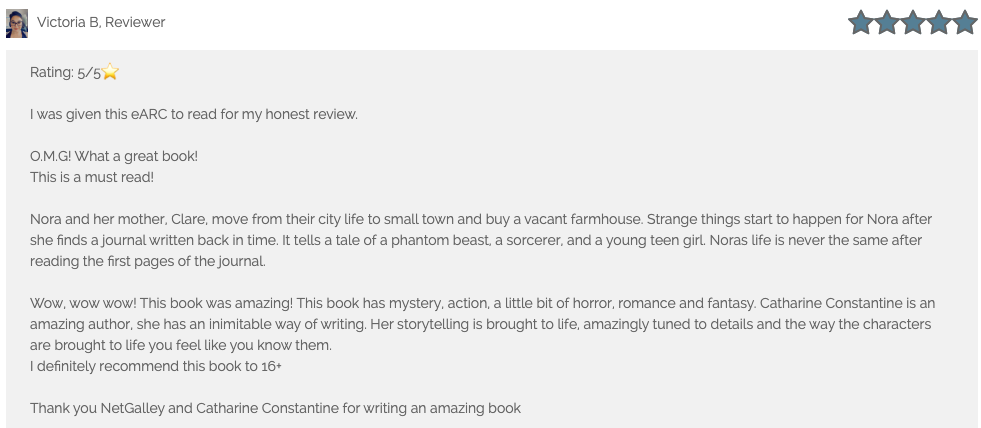Click 'are brought to life you feel' line
This screenshot has height=428, width=981.
click(x=181, y=345)
